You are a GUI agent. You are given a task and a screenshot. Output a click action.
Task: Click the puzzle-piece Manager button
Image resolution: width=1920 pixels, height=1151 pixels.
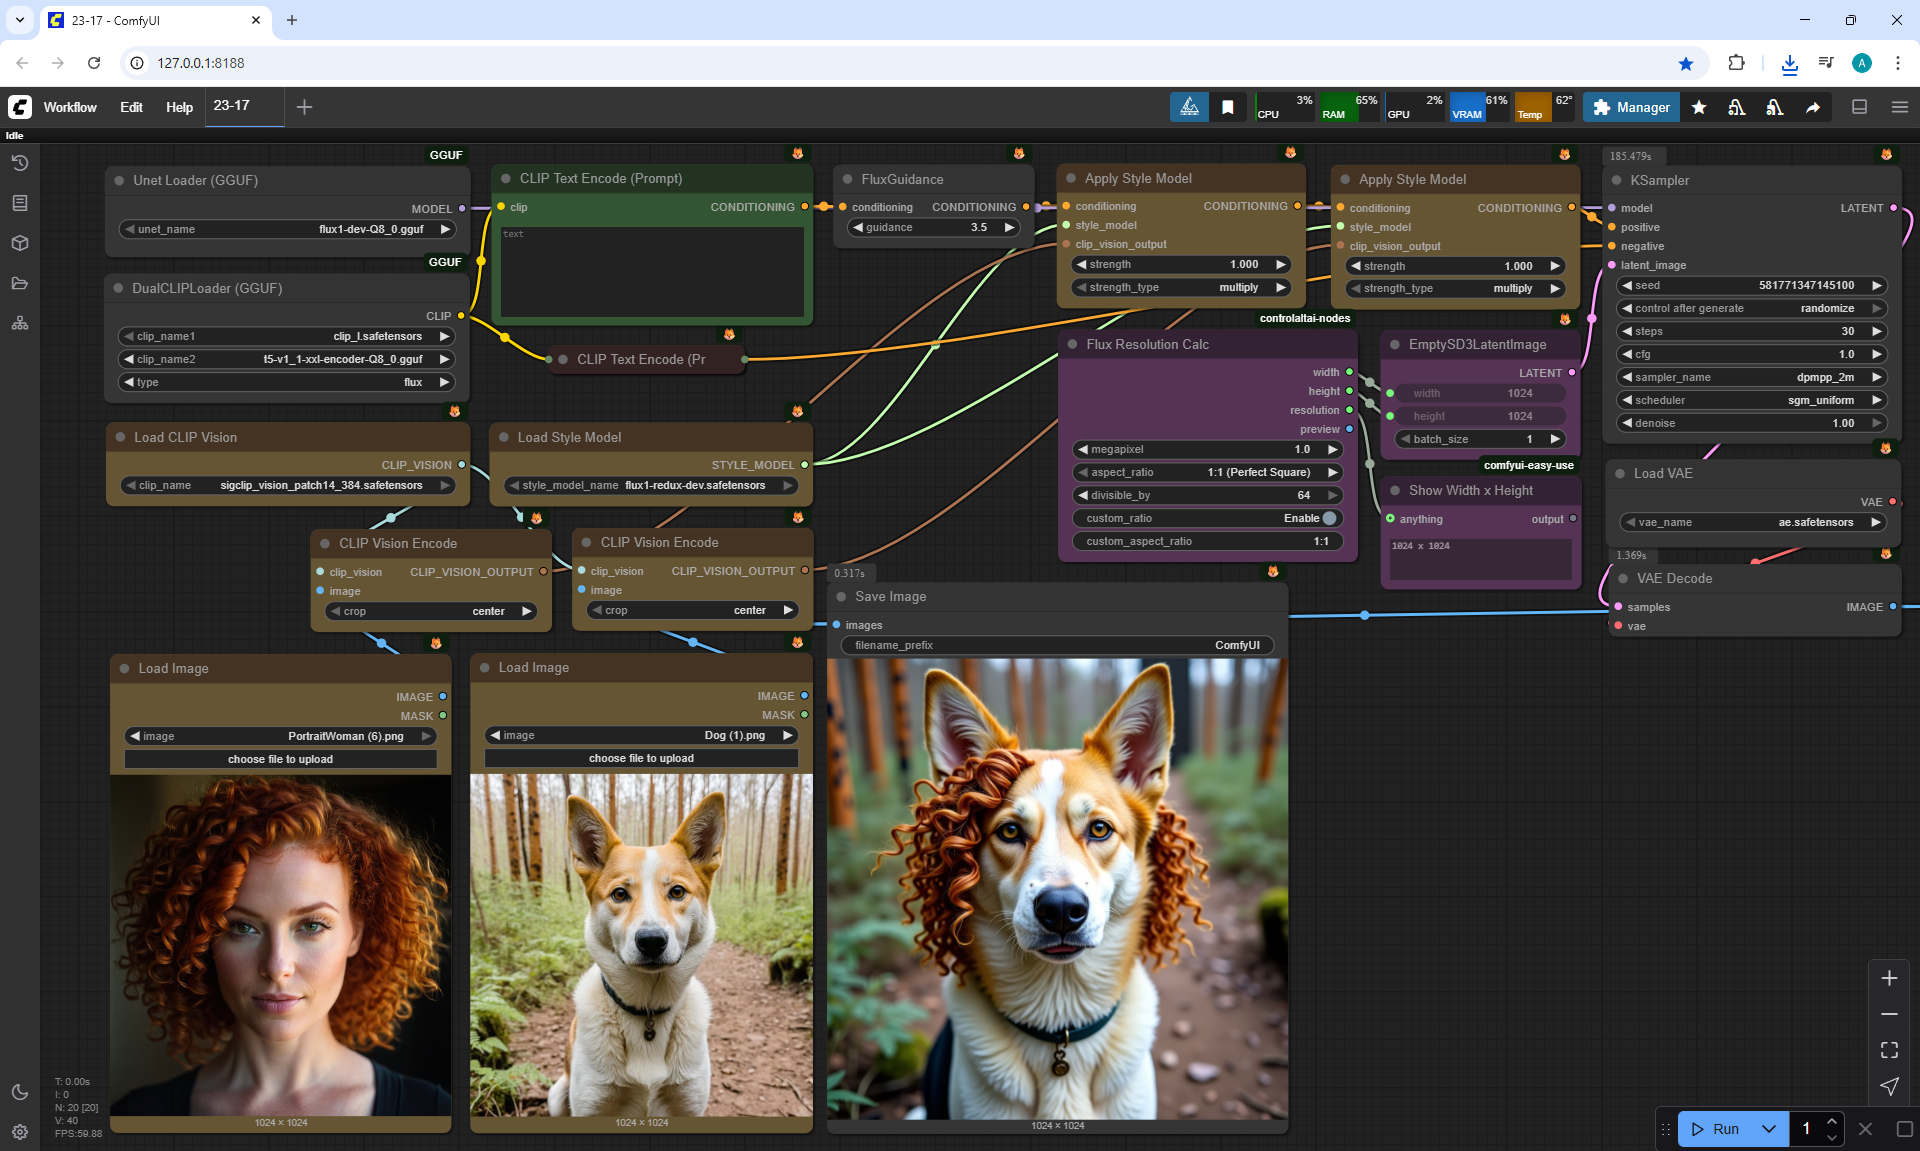coord(1631,107)
